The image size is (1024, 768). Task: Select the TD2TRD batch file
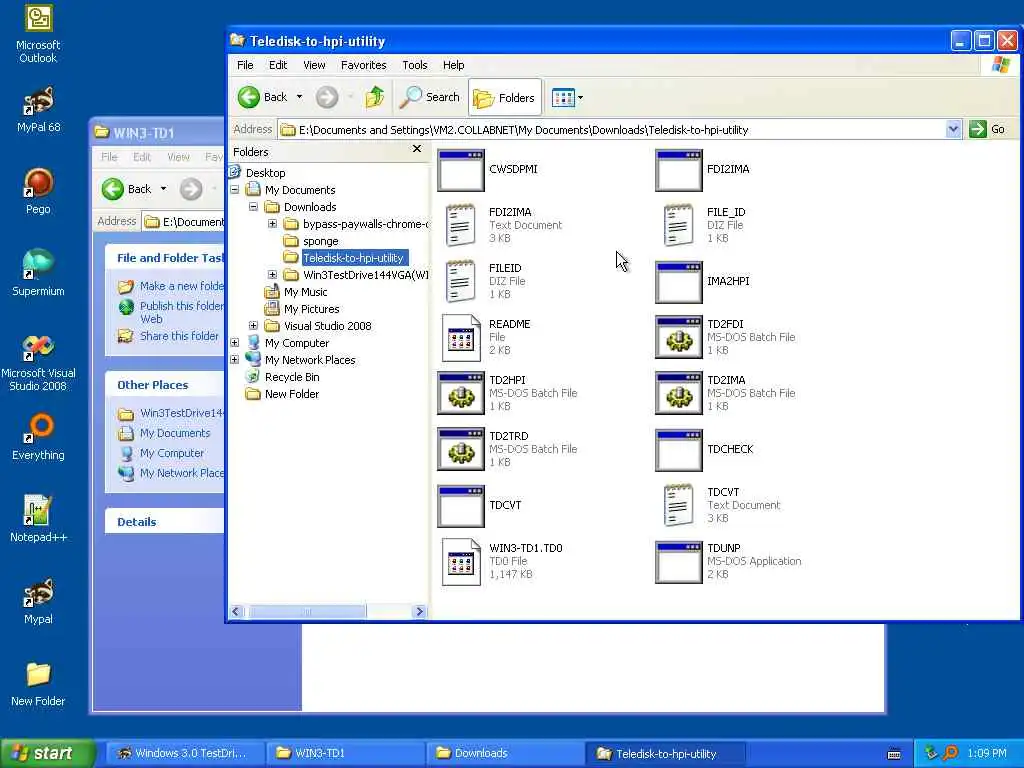pos(507,449)
